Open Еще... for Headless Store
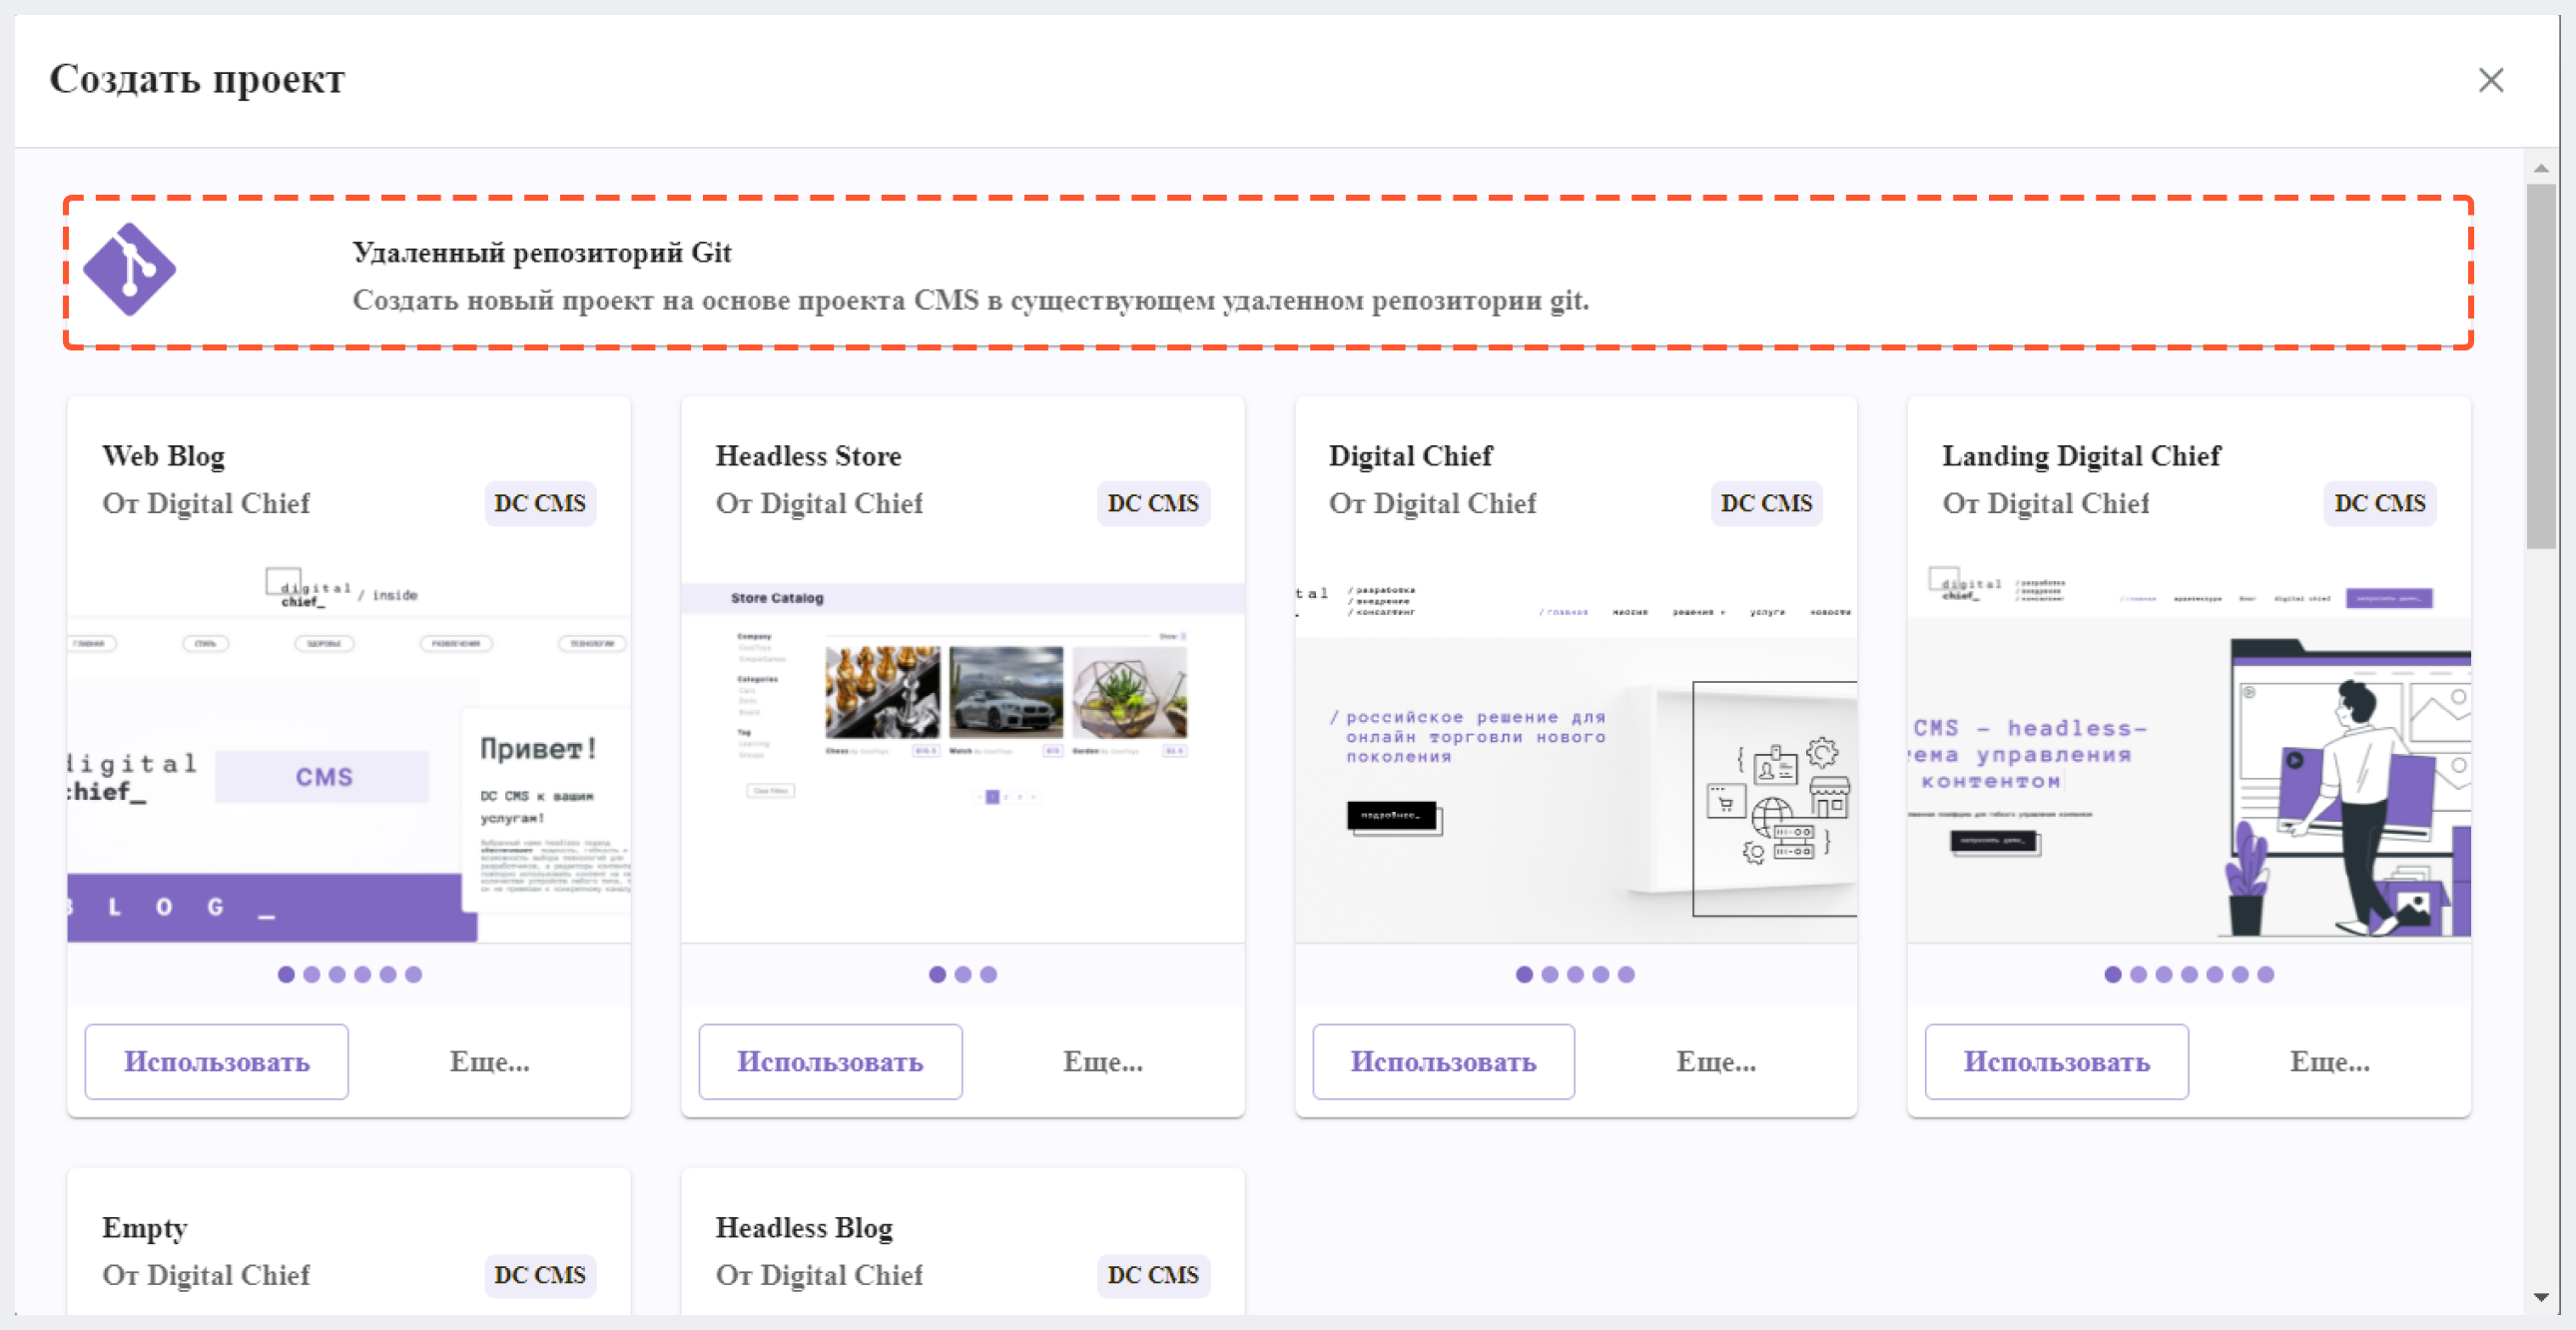 click(1103, 1061)
